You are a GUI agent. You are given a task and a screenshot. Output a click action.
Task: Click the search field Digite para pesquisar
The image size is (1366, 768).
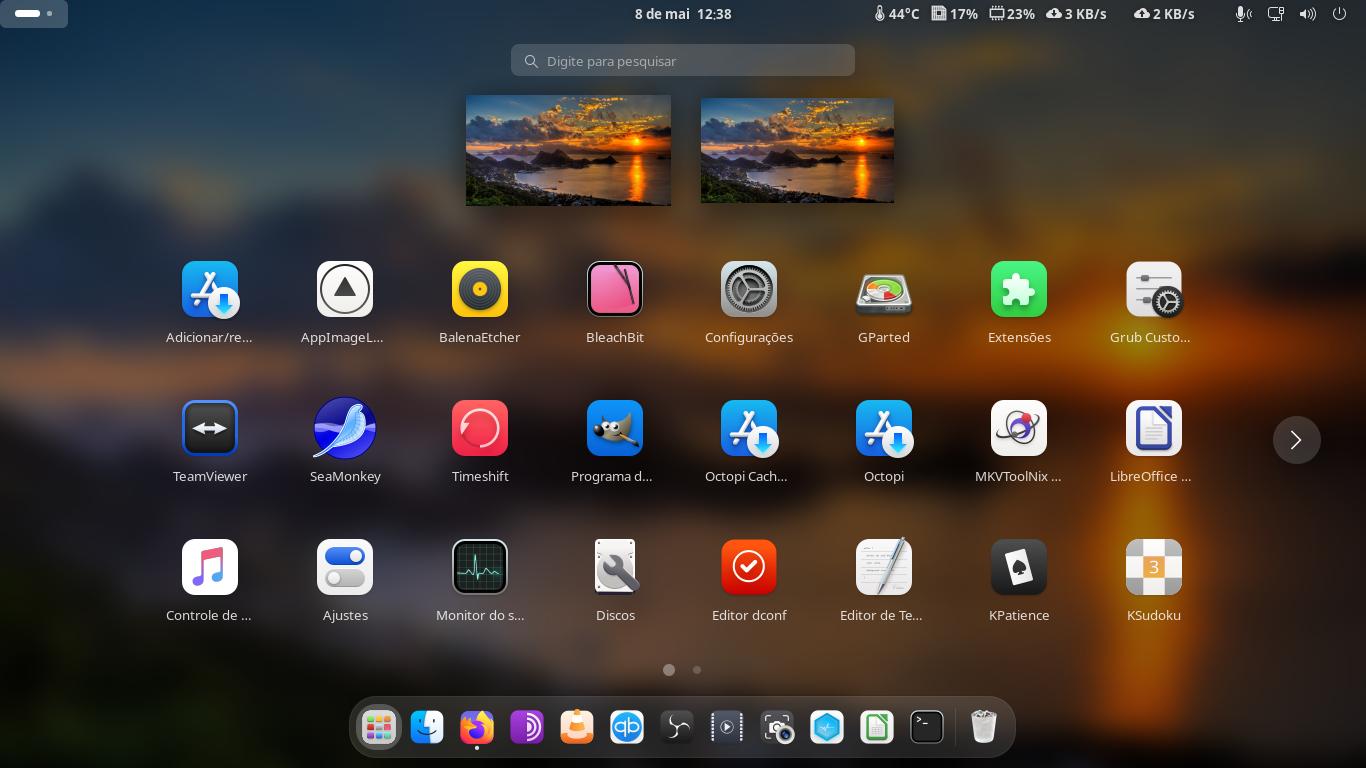[683, 61]
